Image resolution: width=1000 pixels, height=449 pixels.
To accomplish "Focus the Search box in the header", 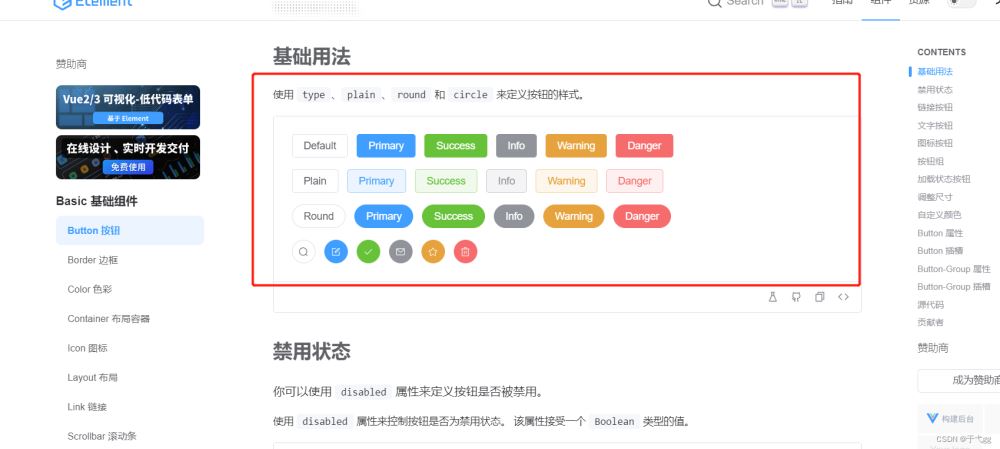I will point(758,3).
